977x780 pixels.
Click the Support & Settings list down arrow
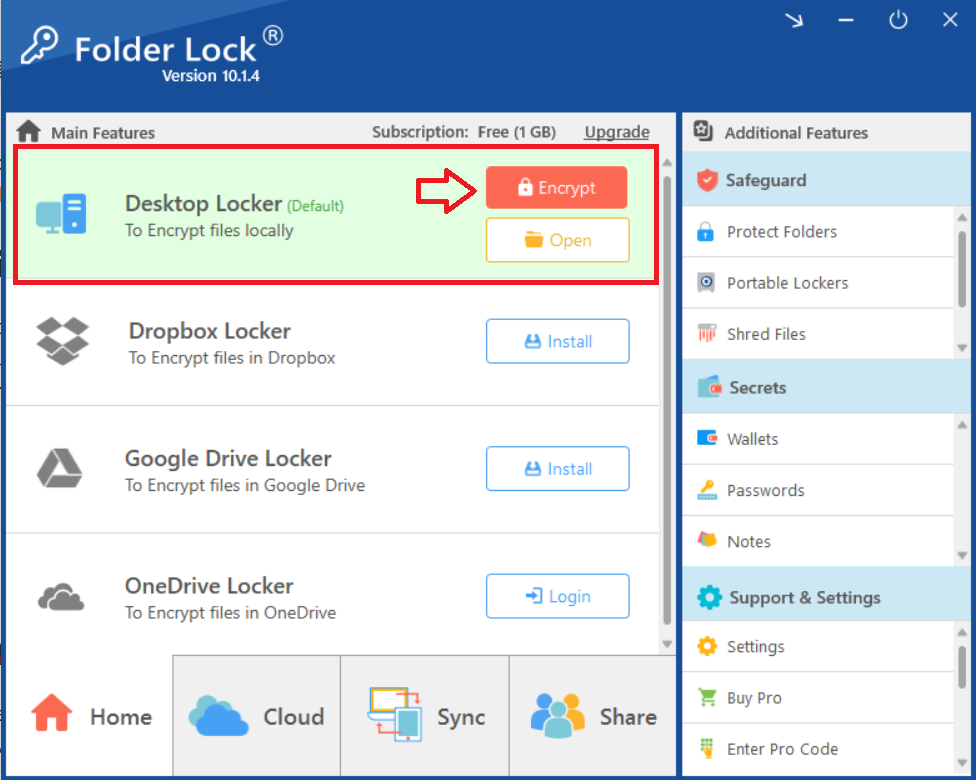coord(962,763)
